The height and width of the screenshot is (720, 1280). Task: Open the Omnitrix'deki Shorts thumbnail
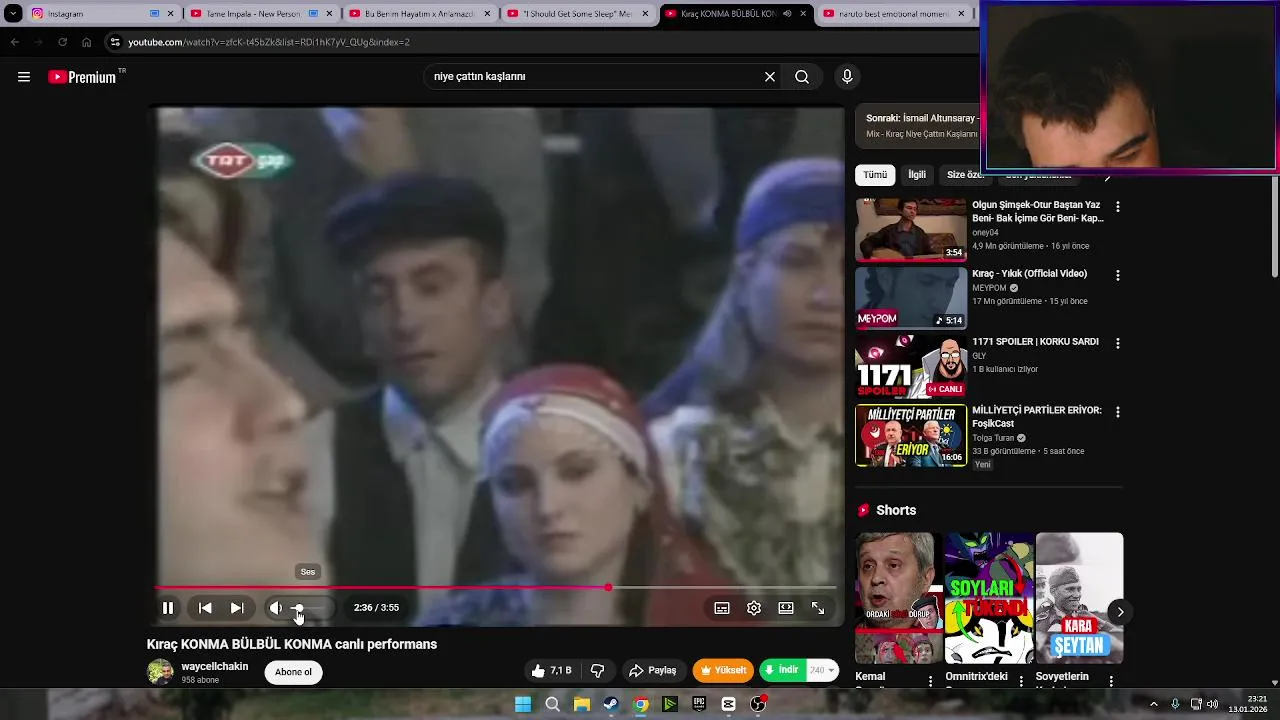tap(989, 598)
